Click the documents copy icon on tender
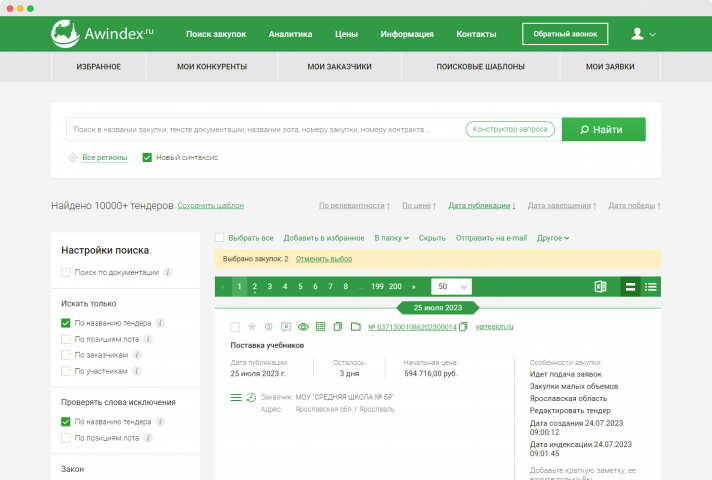 (x=337, y=327)
